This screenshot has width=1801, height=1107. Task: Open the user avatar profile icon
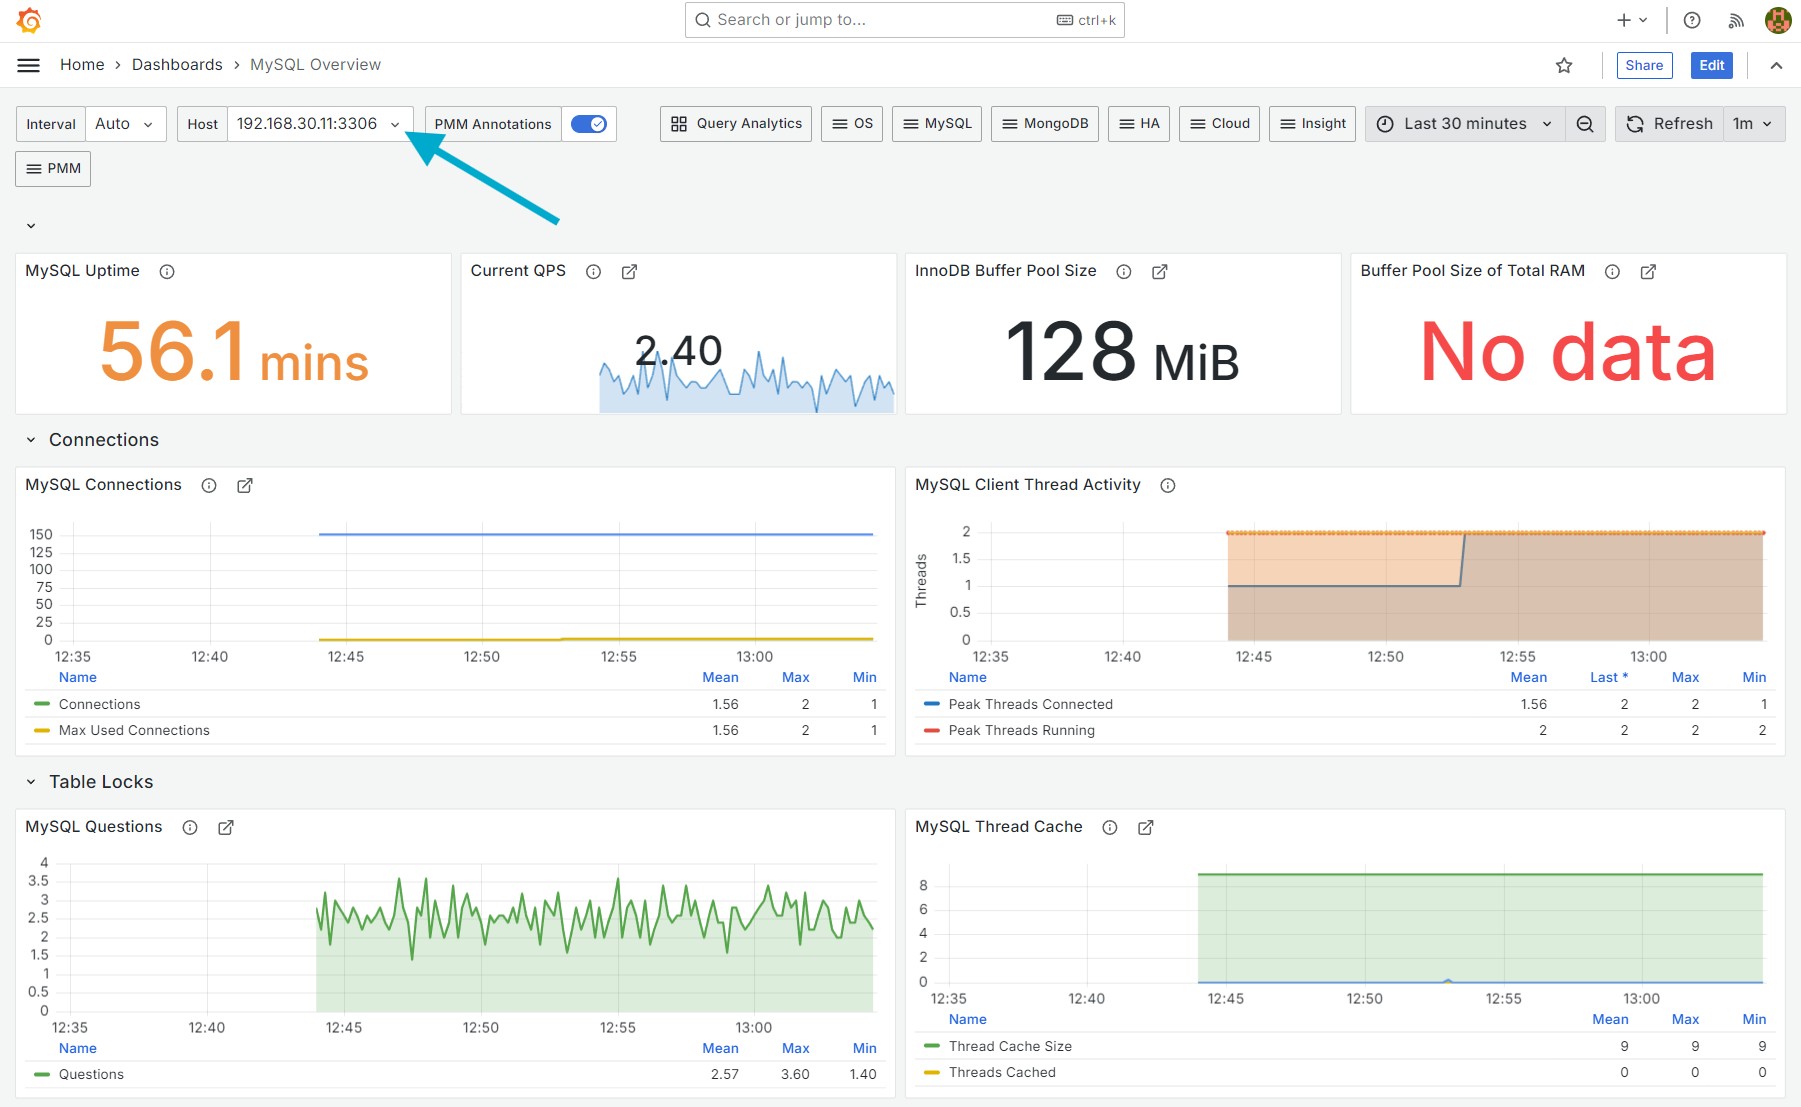coord(1775,20)
